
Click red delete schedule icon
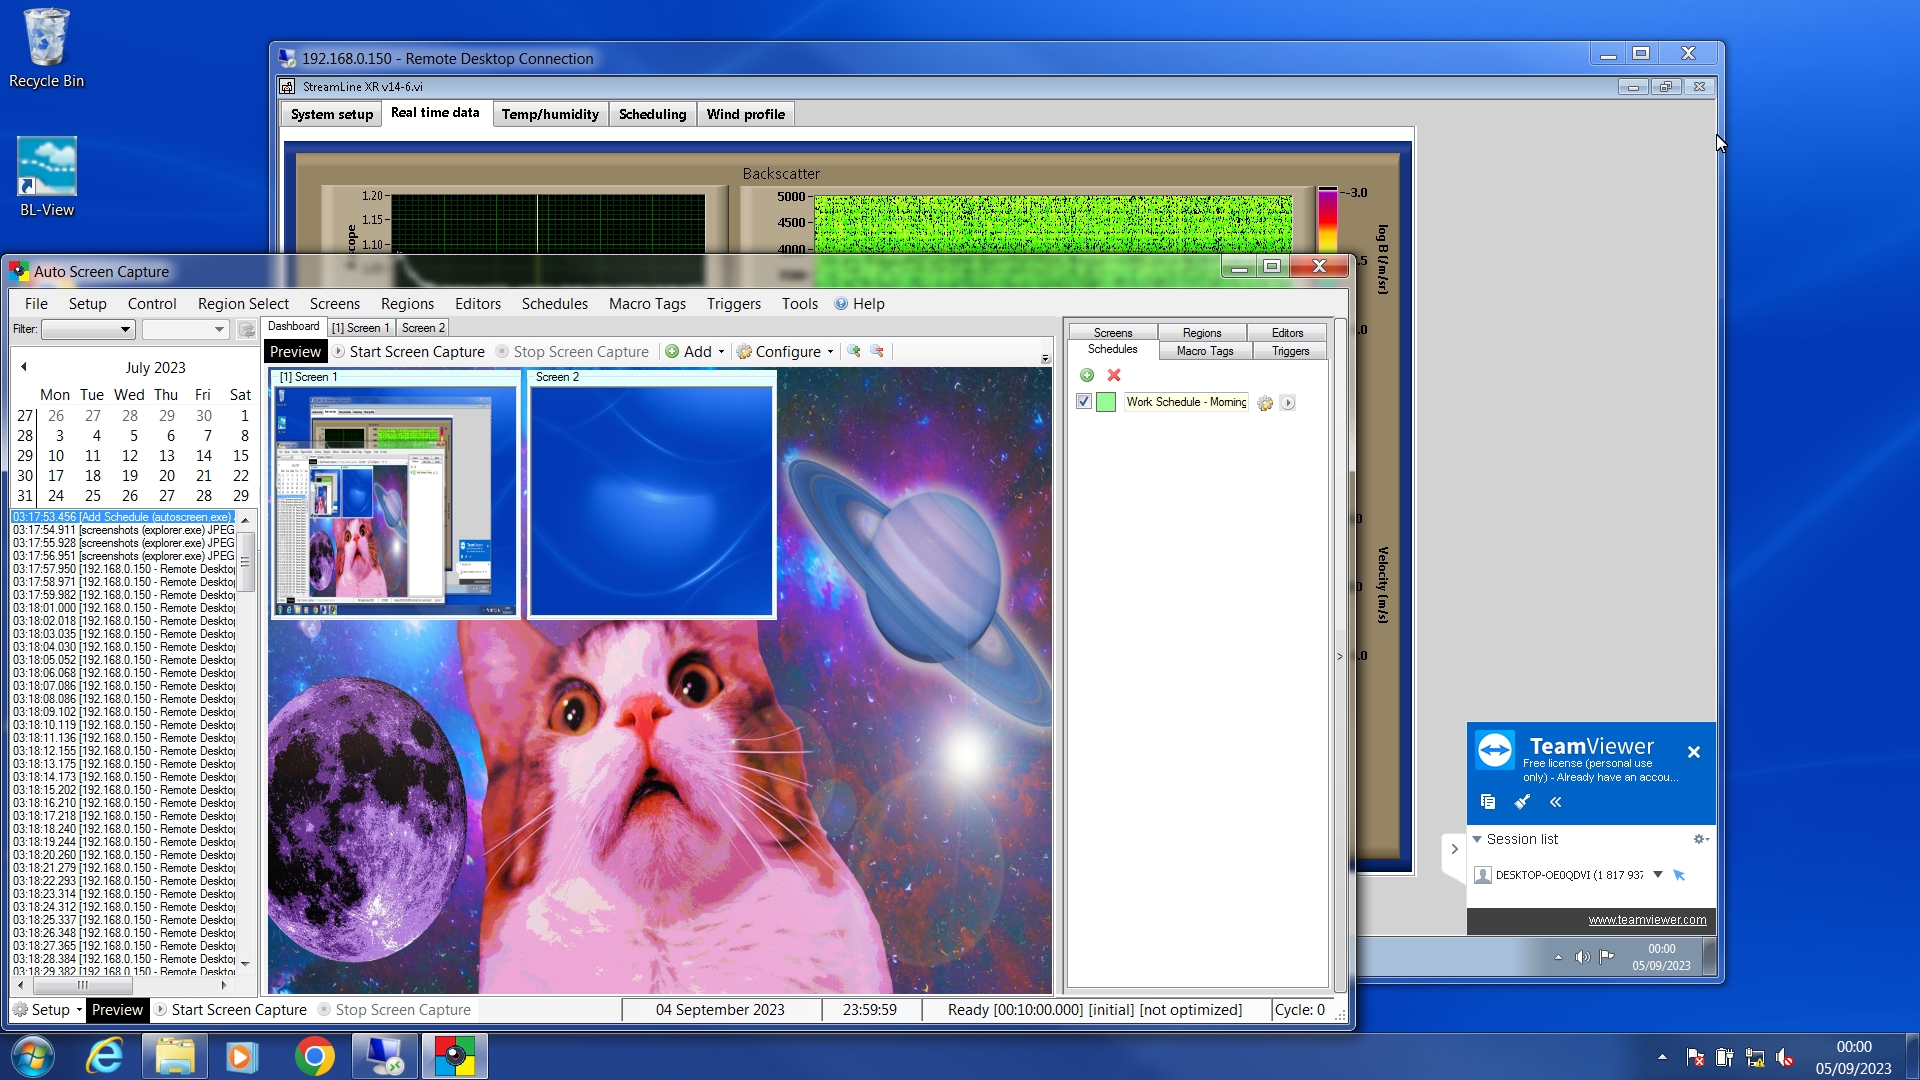[1114, 375]
